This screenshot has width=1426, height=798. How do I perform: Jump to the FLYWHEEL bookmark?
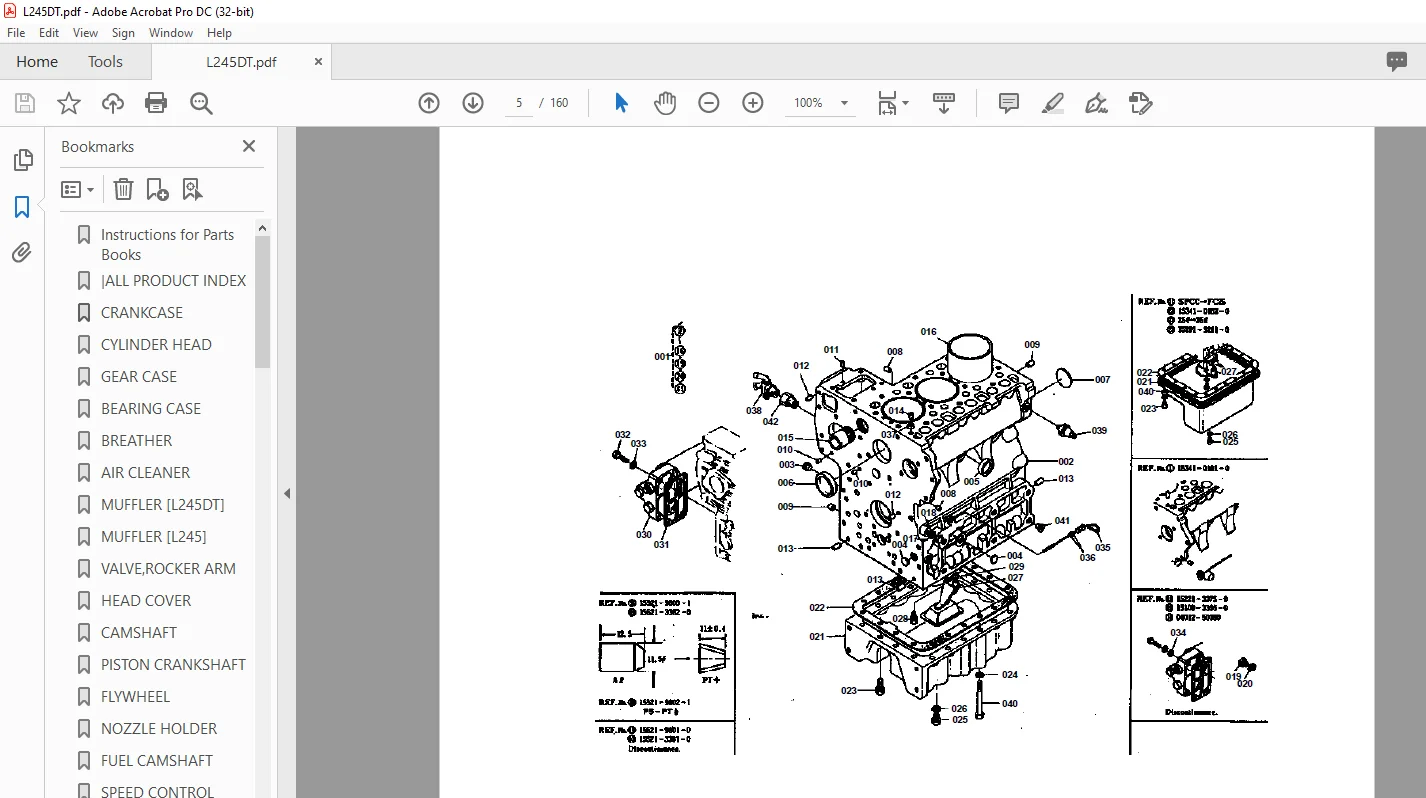point(135,697)
